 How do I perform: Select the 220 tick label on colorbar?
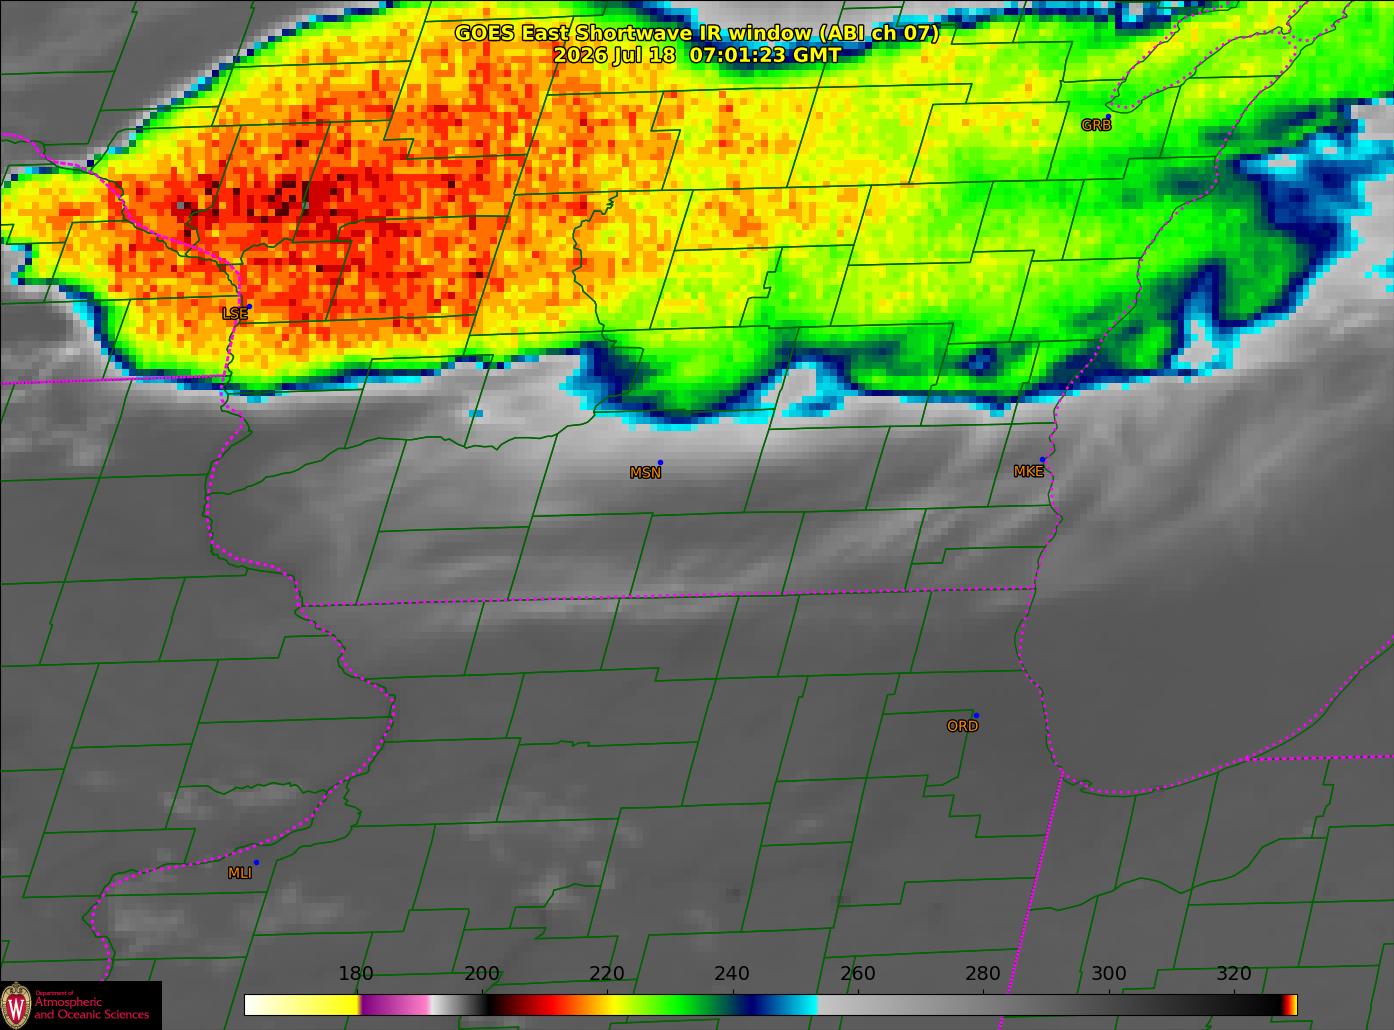click(x=607, y=974)
